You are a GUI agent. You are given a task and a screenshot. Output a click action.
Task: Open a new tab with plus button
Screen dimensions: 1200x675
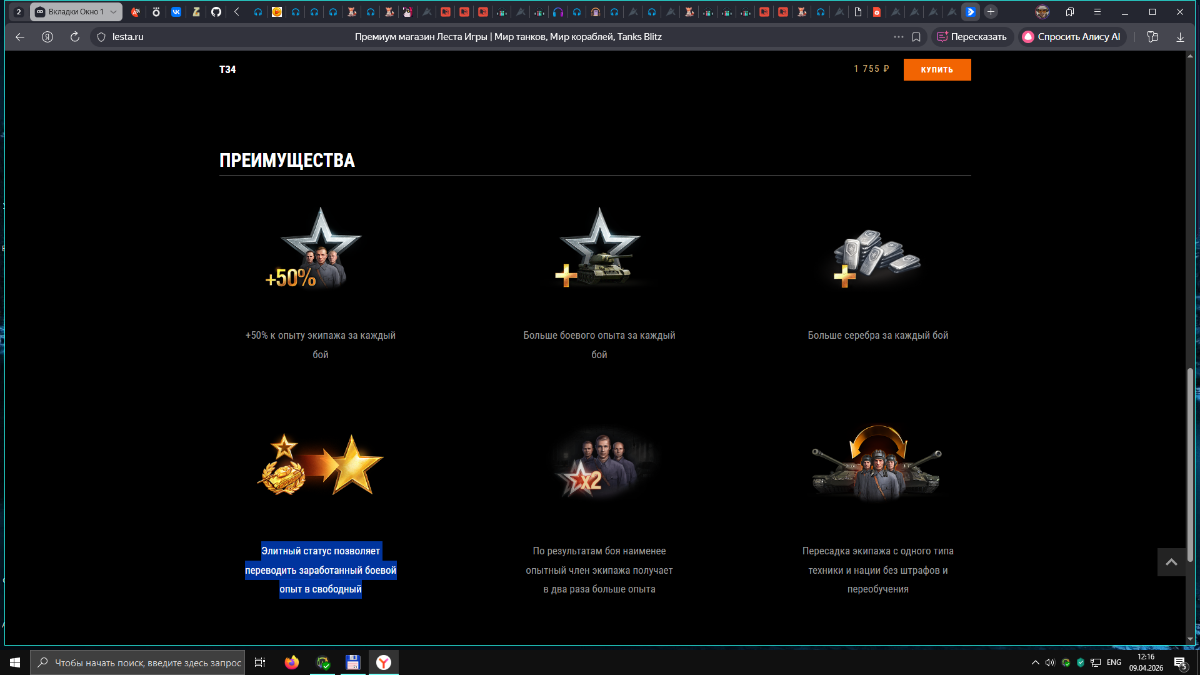click(991, 12)
